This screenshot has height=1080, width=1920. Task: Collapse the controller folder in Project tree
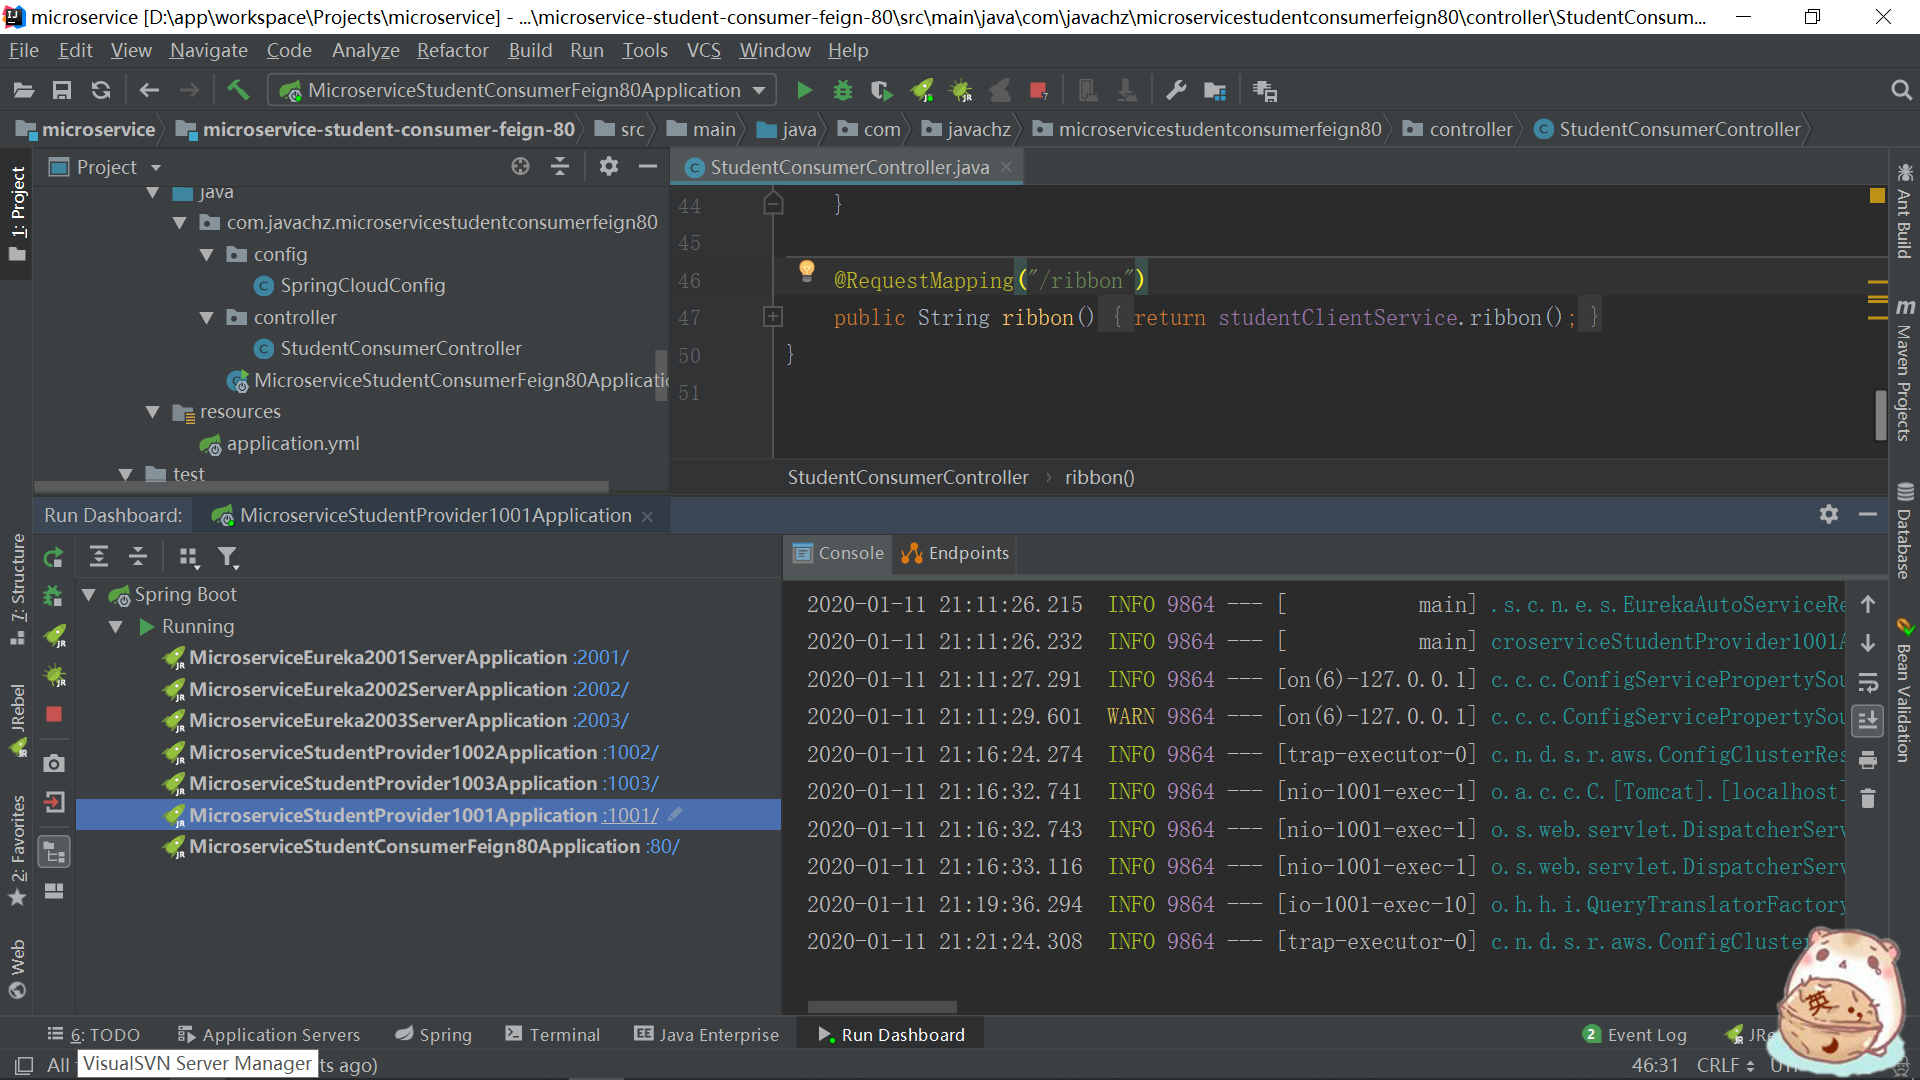(x=207, y=317)
